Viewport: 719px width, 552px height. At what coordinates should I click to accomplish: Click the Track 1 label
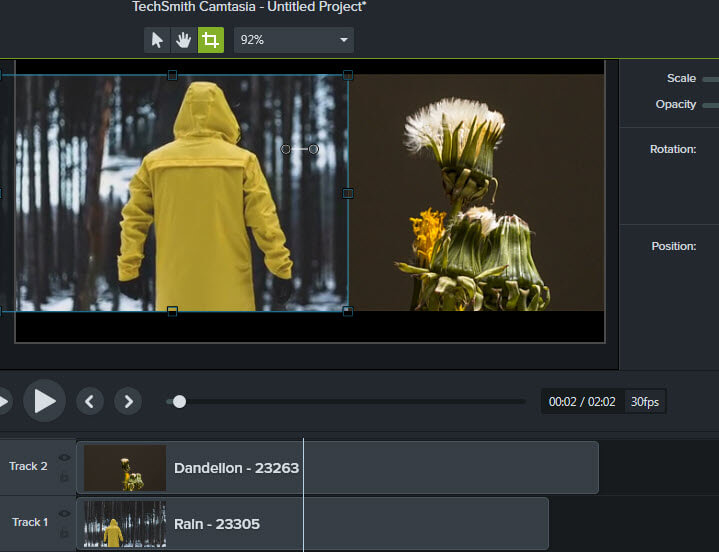pos(29,522)
